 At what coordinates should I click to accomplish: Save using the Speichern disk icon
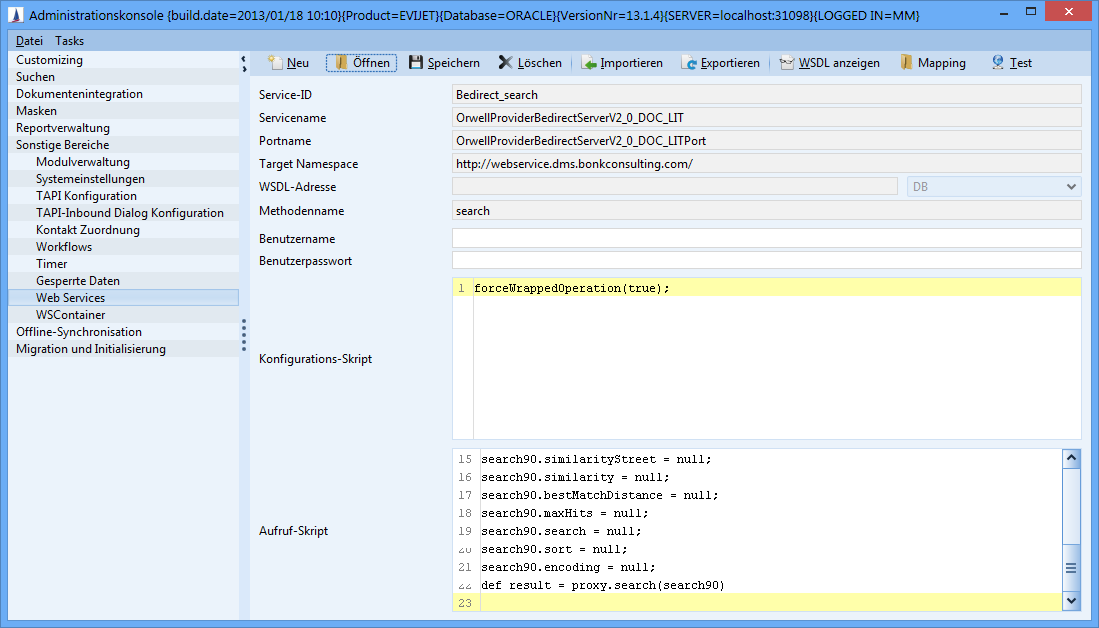pyautogui.click(x=416, y=63)
